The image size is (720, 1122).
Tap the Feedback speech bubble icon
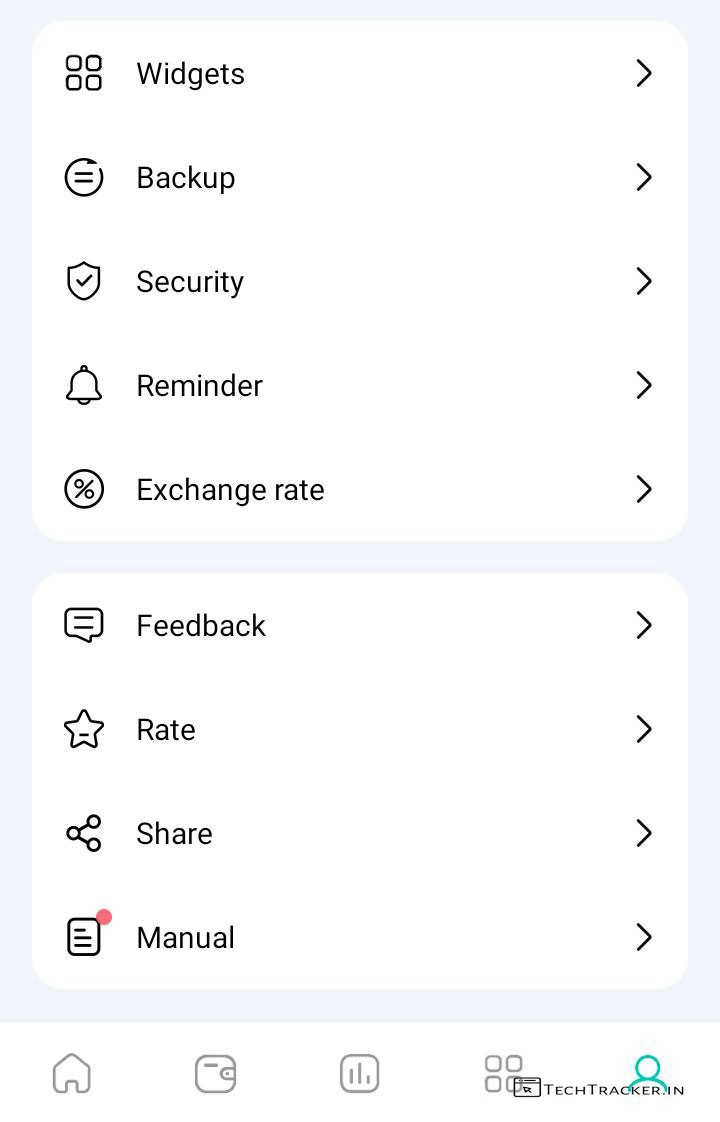84,625
